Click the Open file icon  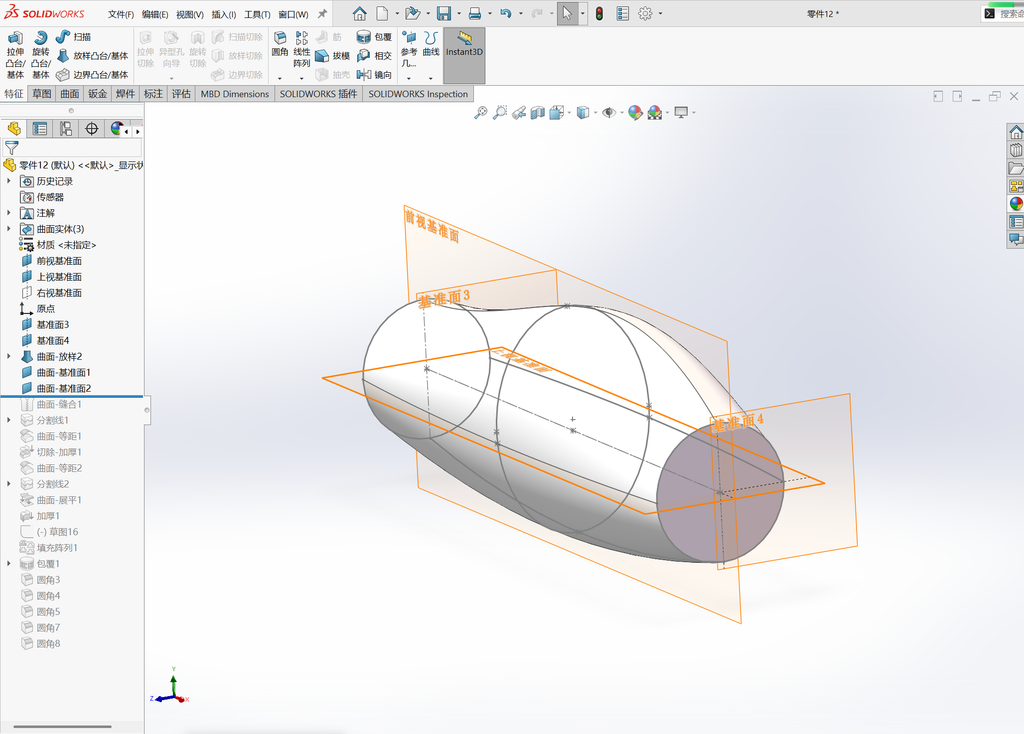coord(412,14)
